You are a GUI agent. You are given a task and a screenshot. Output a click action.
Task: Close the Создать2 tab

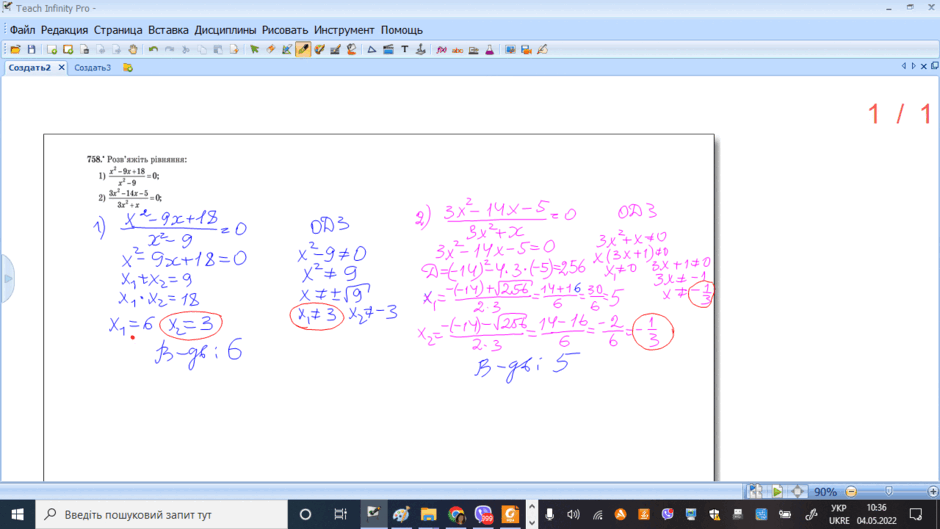click(x=61, y=68)
